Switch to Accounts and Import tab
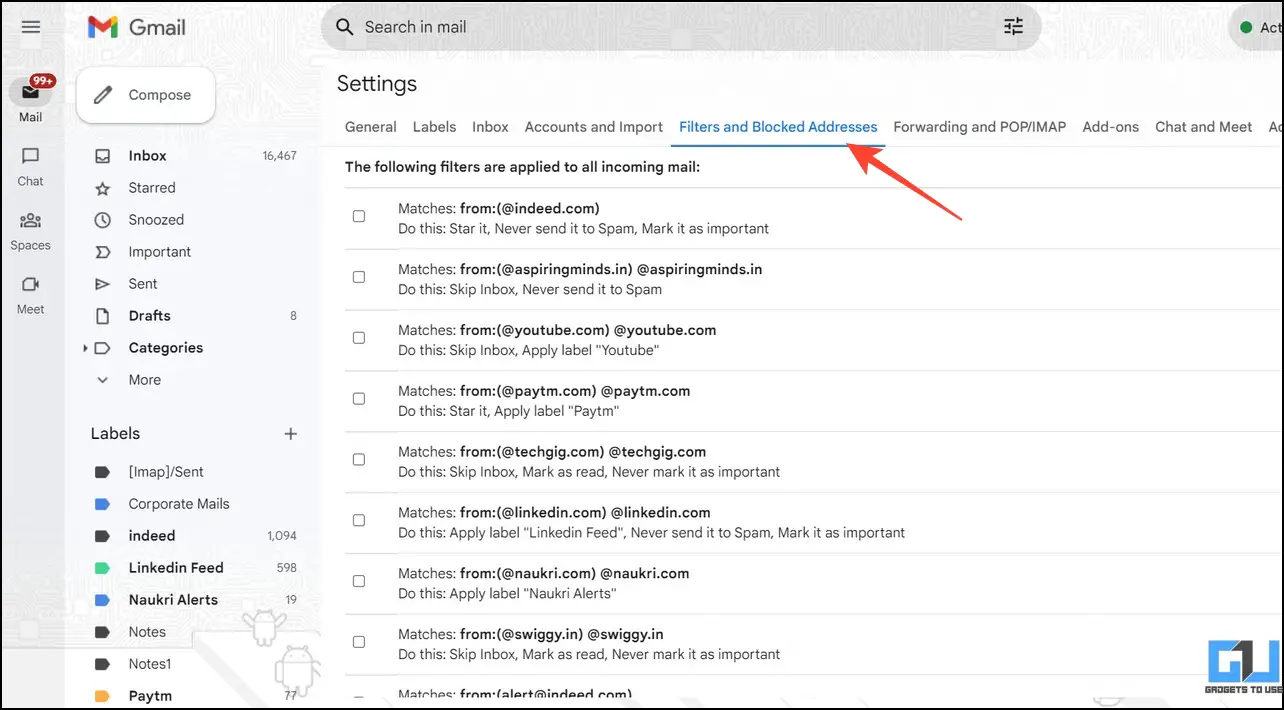The width and height of the screenshot is (1284, 710). tap(593, 127)
